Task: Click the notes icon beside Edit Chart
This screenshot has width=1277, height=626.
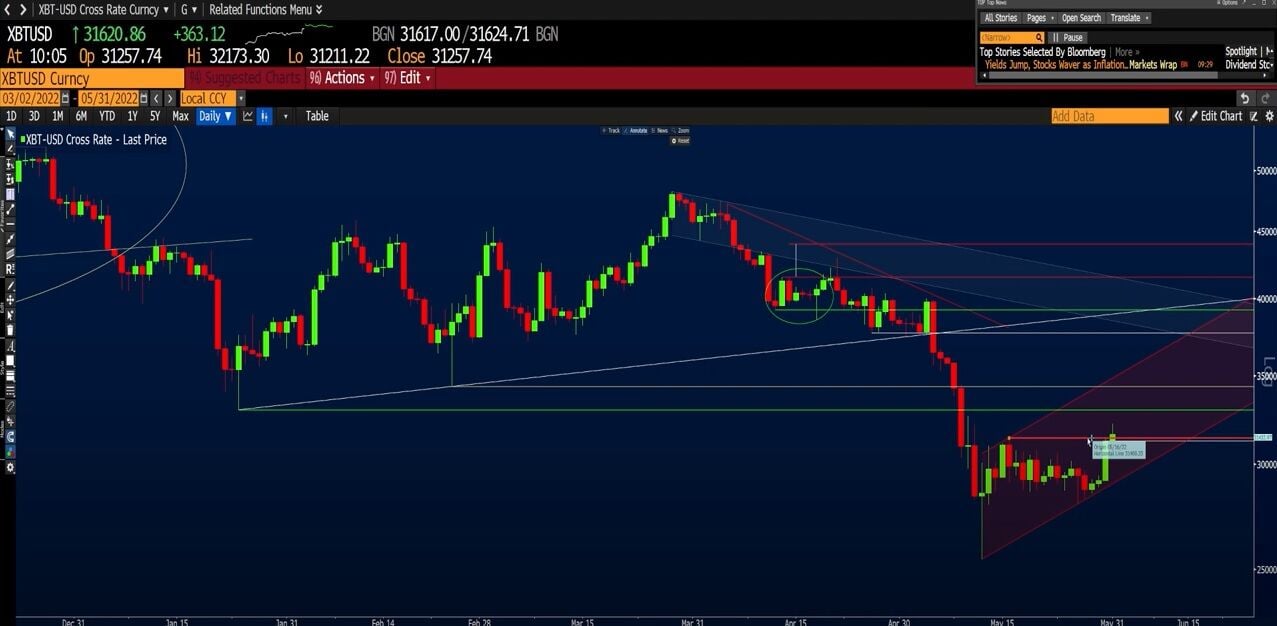Action: coord(1254,116)
